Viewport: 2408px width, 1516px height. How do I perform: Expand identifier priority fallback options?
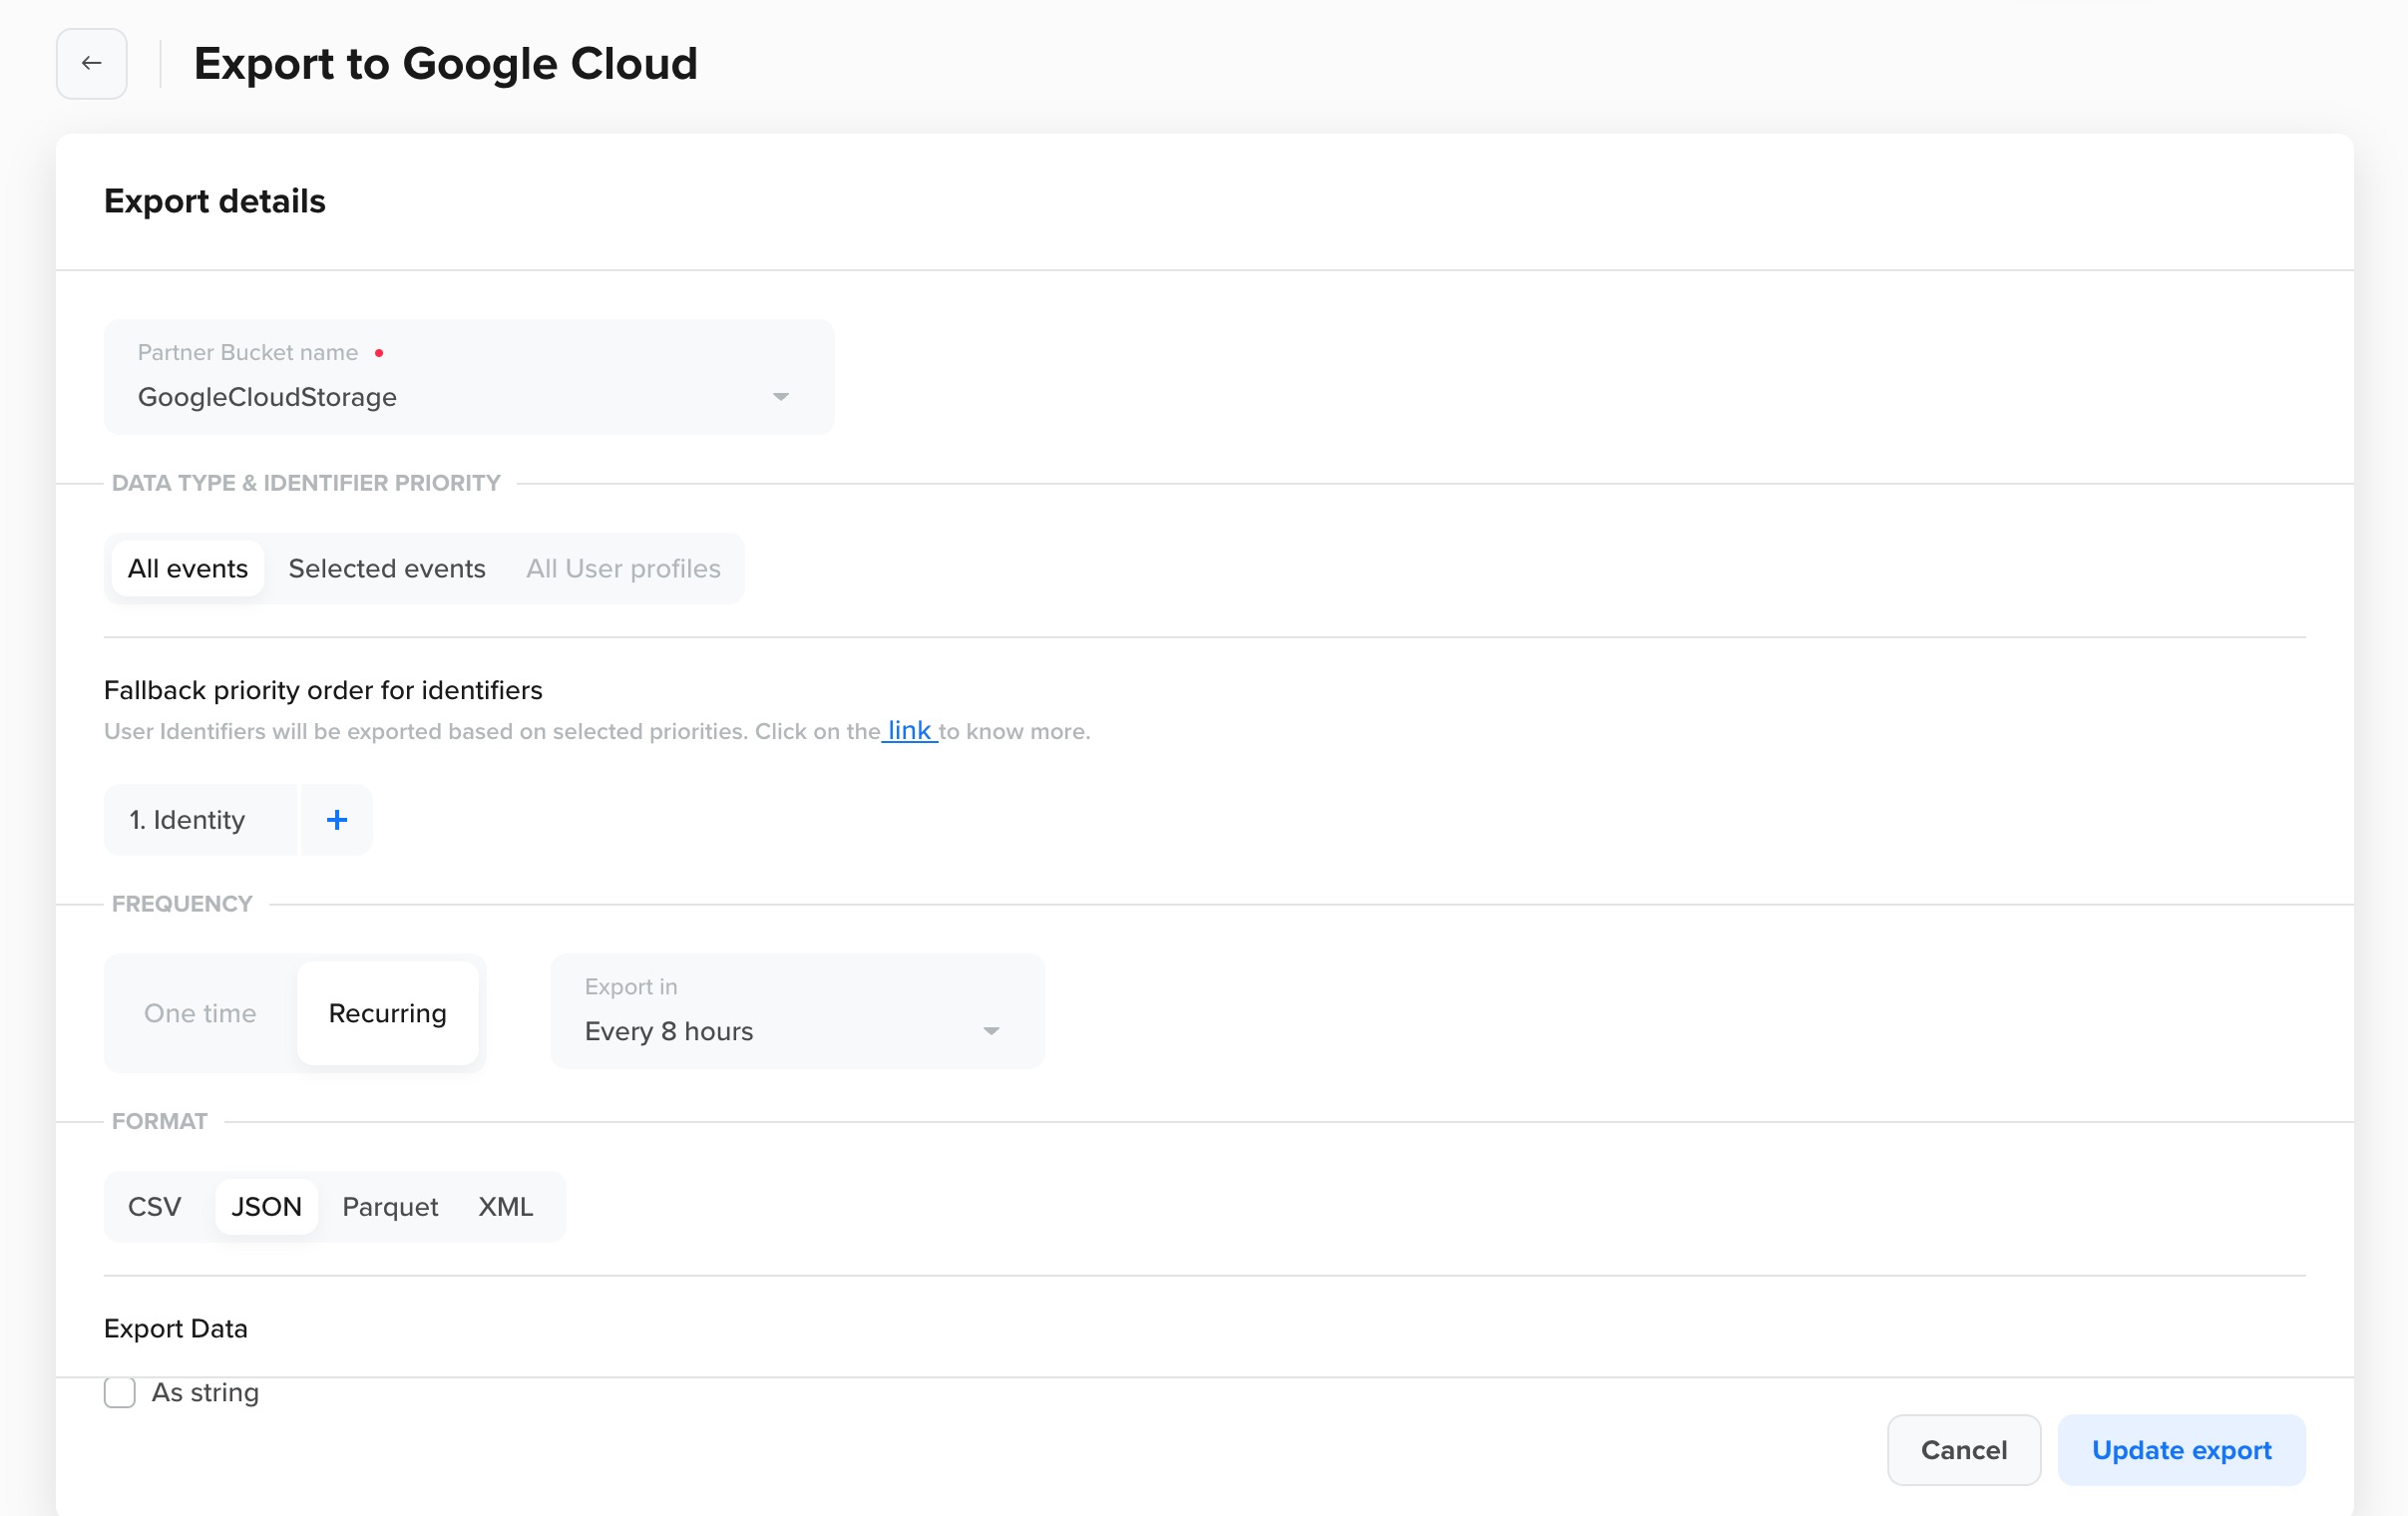(333, 819)
